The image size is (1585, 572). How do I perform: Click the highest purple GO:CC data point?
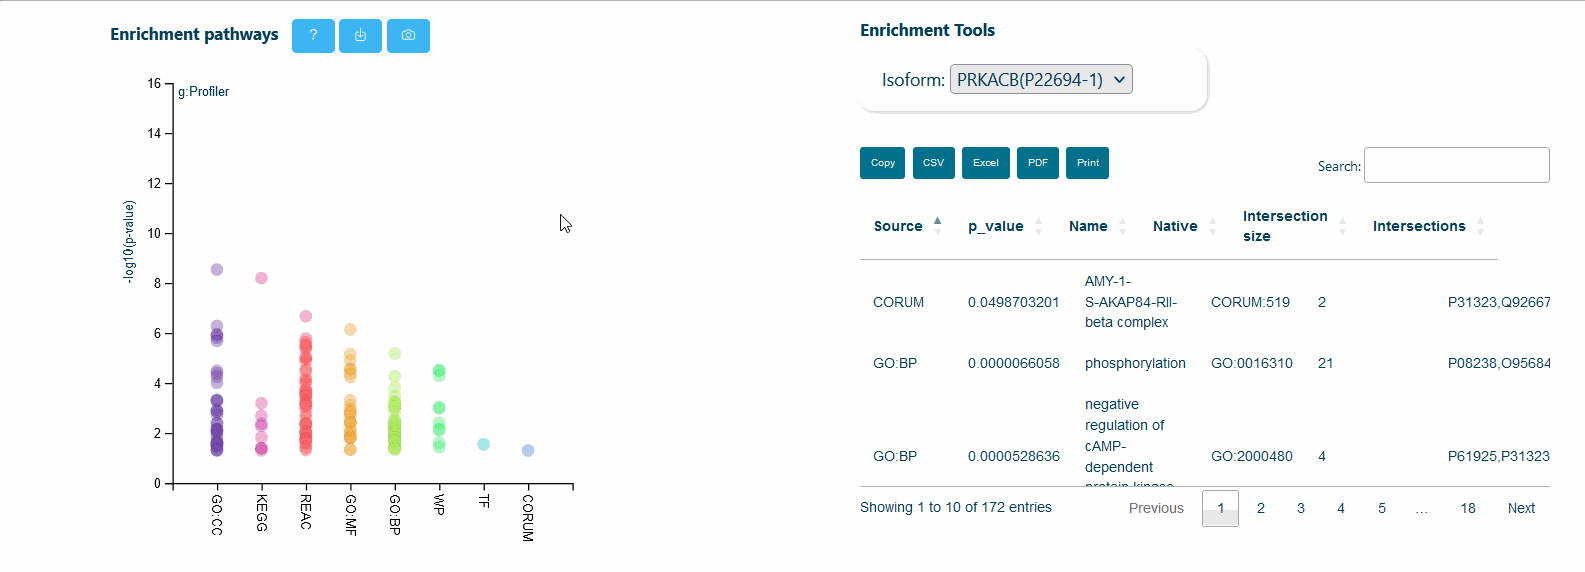pyautogui.click(x=217, y=270)
